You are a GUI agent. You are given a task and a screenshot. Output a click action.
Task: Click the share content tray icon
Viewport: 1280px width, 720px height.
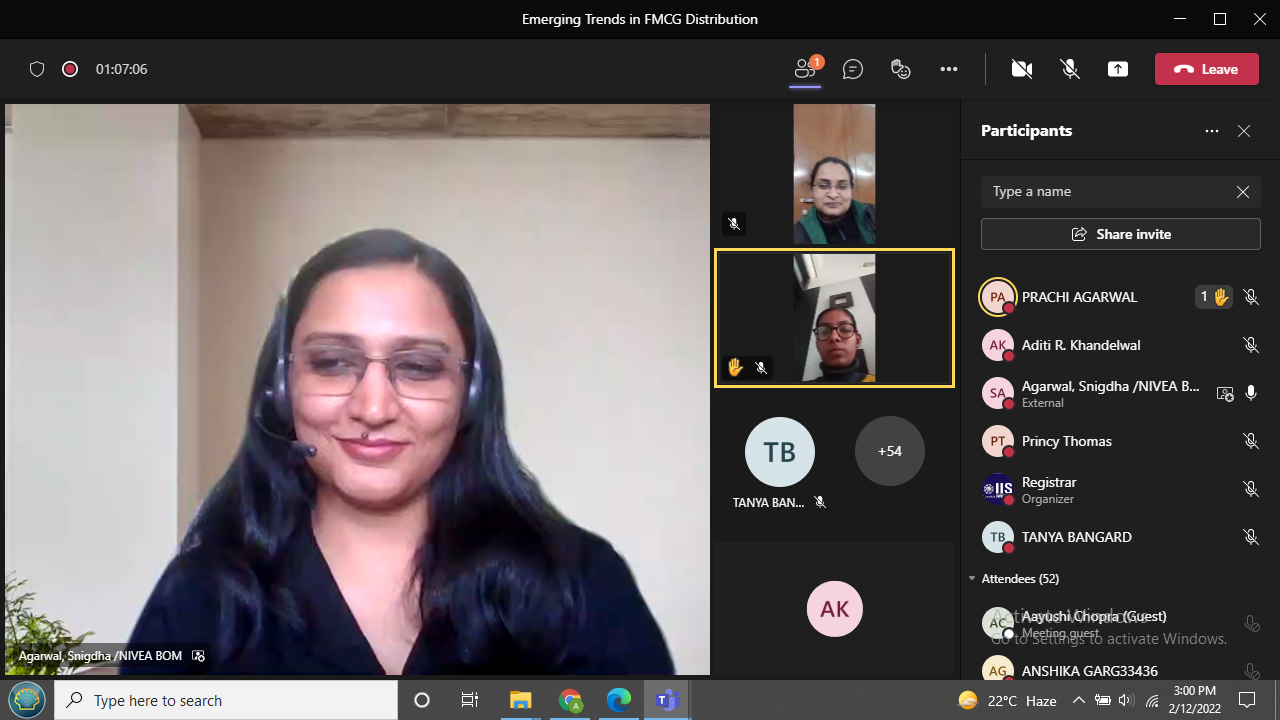click(1118, 69)
